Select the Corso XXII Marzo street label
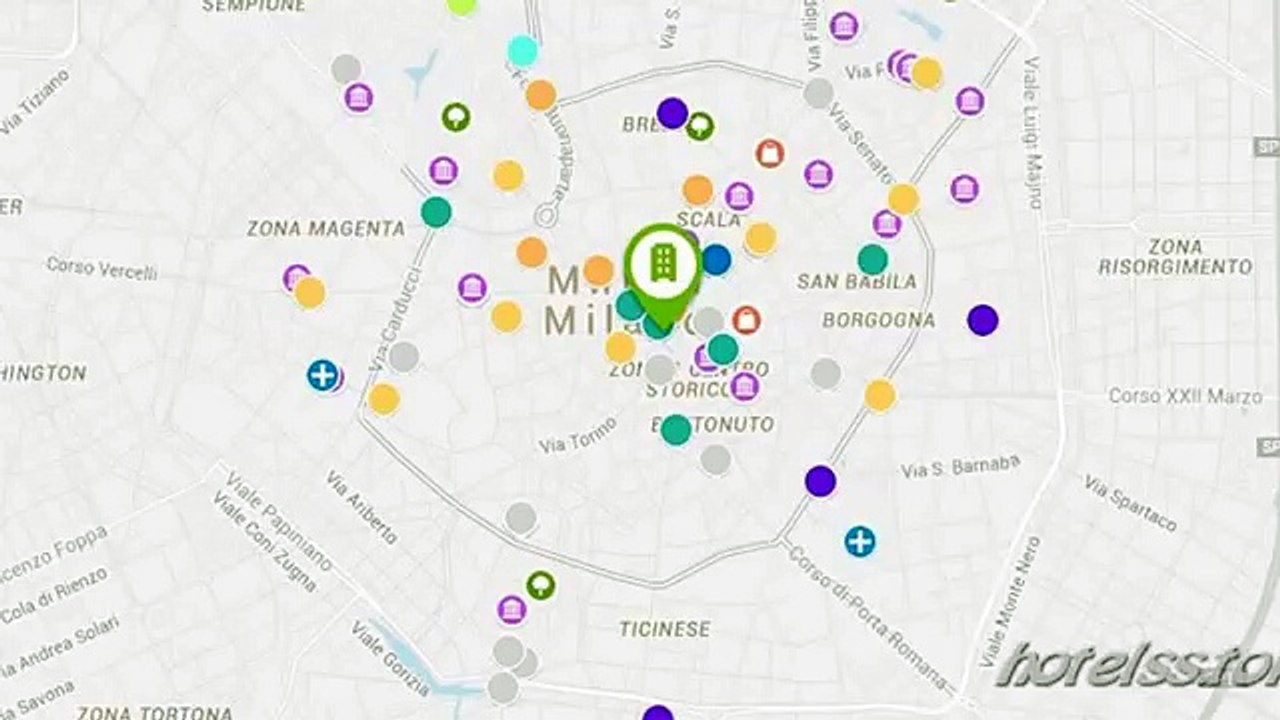Image resolution: width=1280 pixels, height=720 pixels. pos(1185,397)
